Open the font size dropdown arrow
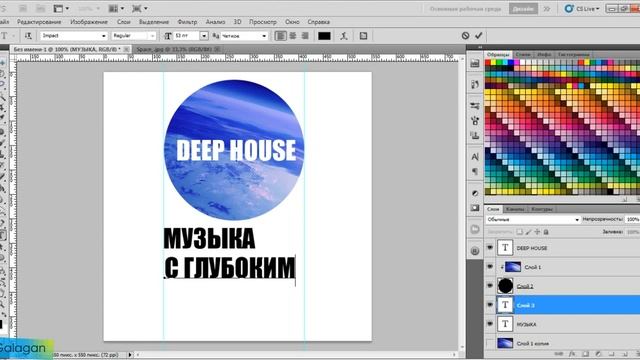Screen dimensions: 640x360 (x=204, y=36)
